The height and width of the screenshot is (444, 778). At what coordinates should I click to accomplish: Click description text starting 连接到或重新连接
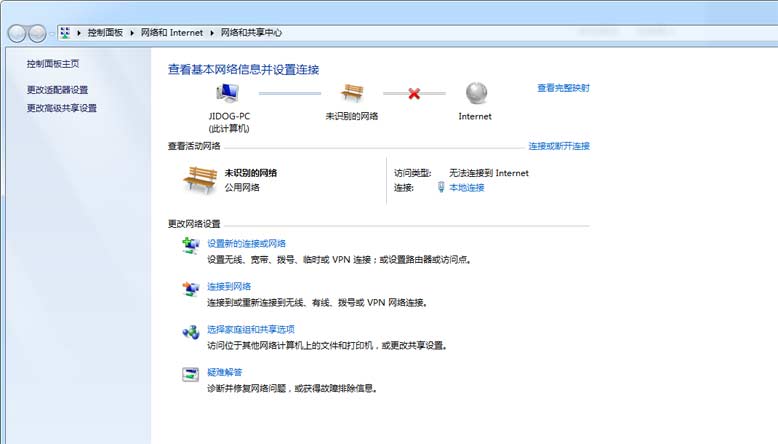317,303
